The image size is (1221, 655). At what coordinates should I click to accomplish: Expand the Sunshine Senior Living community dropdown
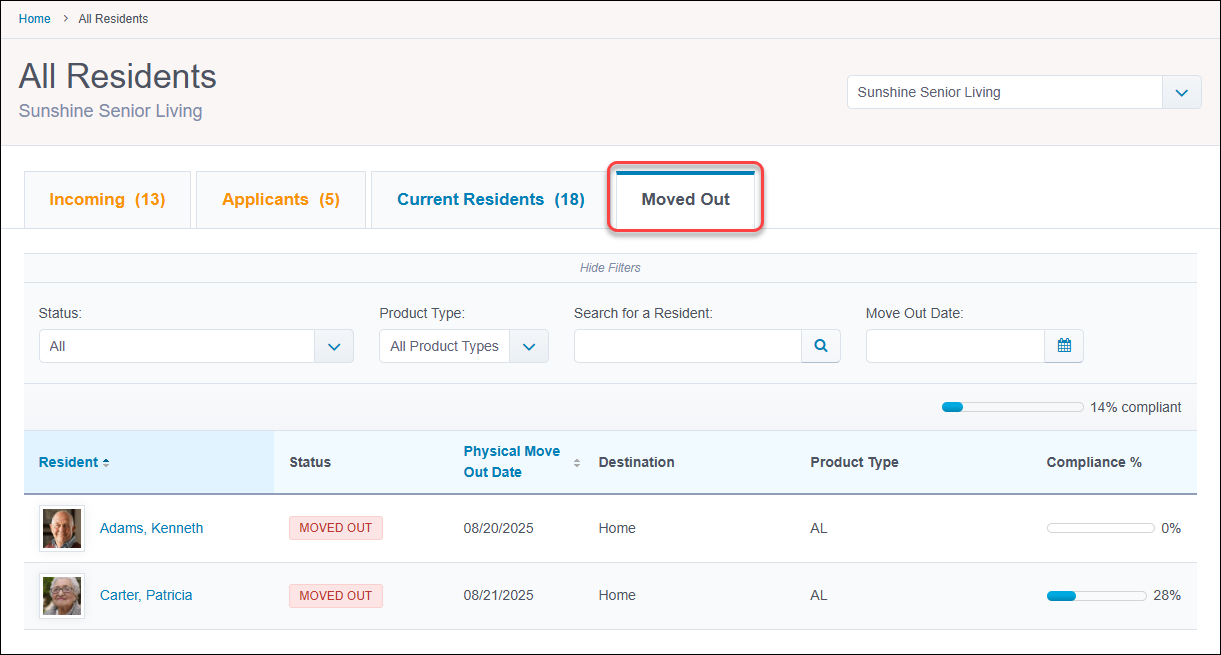(x=1181, y=92)
